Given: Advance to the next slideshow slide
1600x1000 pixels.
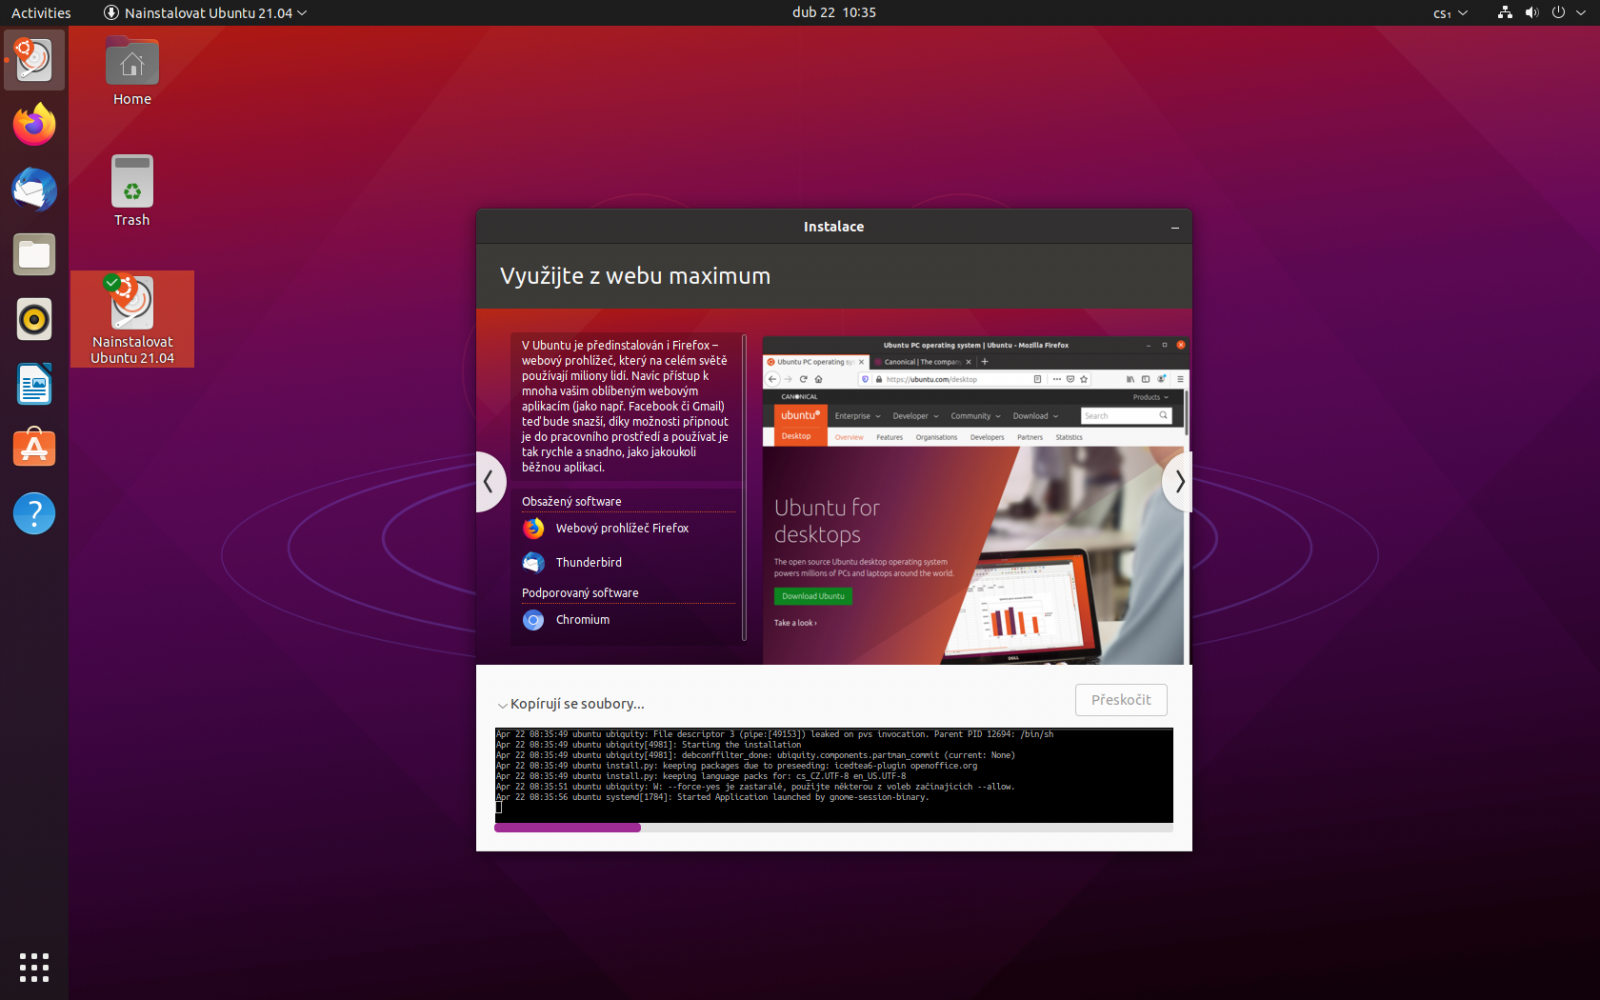Looking at the screenshot, I should tap(1178, 482).
